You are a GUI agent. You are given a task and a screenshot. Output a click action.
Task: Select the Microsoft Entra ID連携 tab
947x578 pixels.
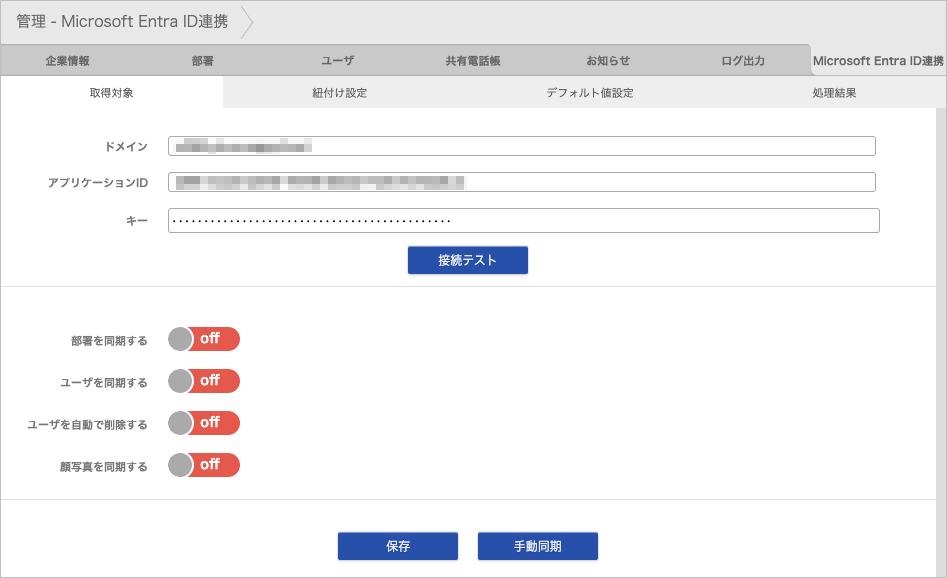(x=878, y=60)
